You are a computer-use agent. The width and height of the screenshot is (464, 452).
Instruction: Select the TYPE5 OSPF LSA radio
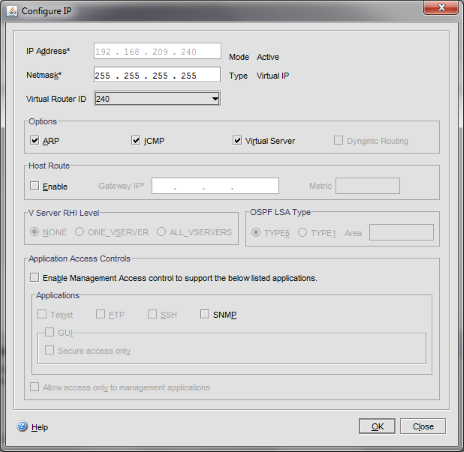pos(256,232)
